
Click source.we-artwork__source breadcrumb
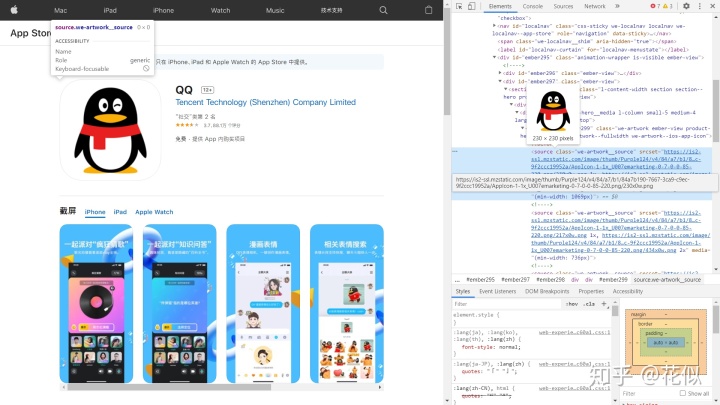point(667,279)
